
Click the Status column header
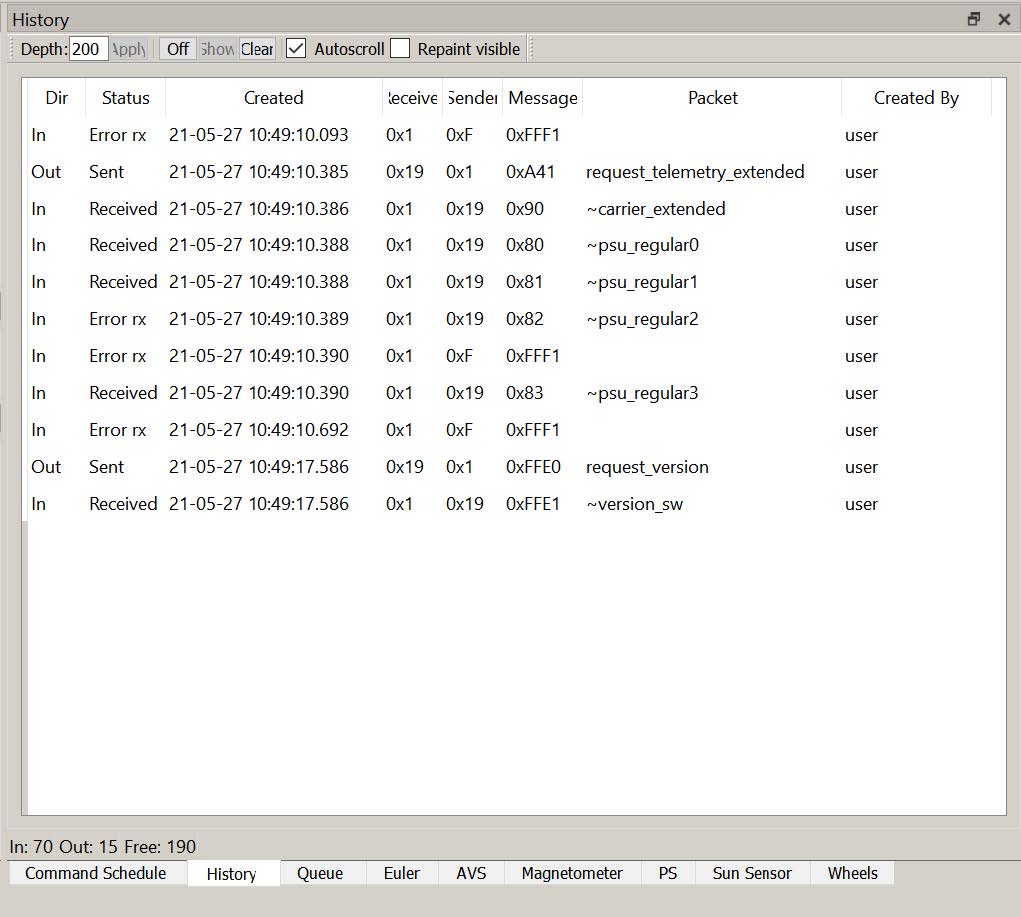[125, 98]
